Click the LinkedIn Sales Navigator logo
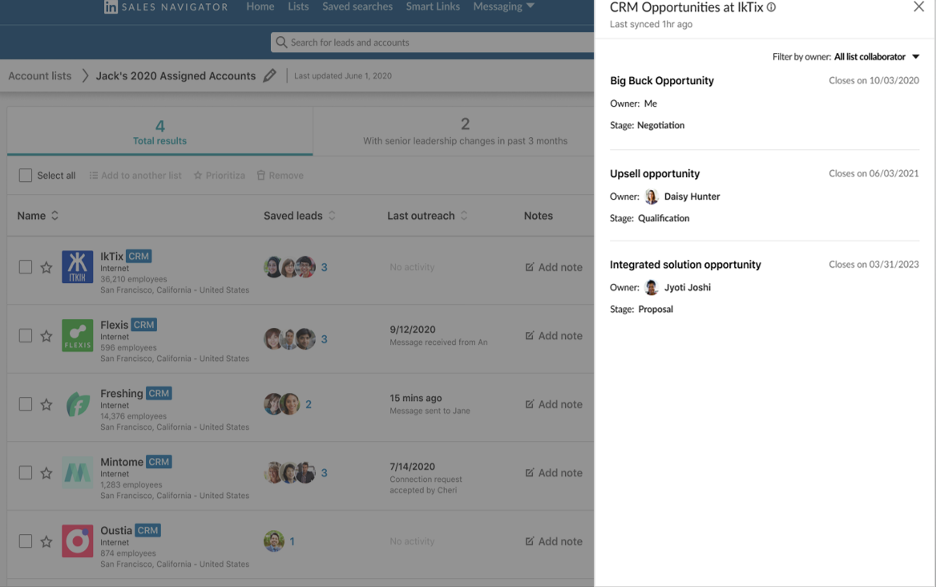The image size is (936, 588). tap(166, 7)
